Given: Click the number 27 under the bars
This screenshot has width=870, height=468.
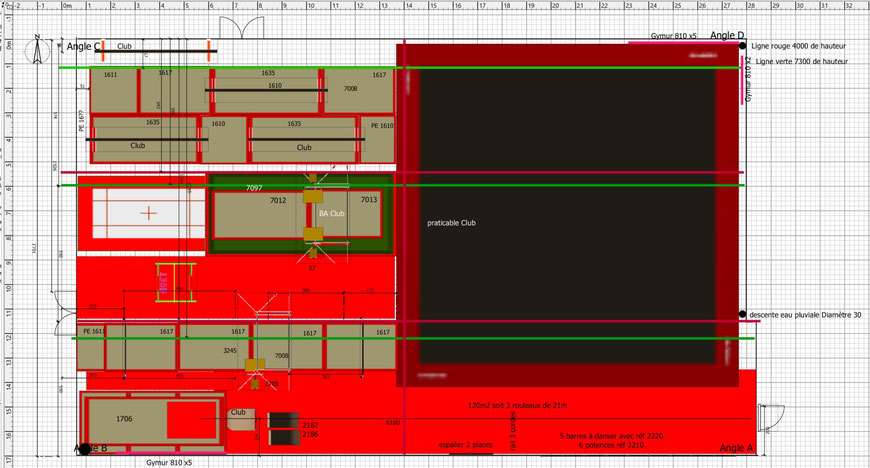Looking at the screenshot, I should coord(312,268).
